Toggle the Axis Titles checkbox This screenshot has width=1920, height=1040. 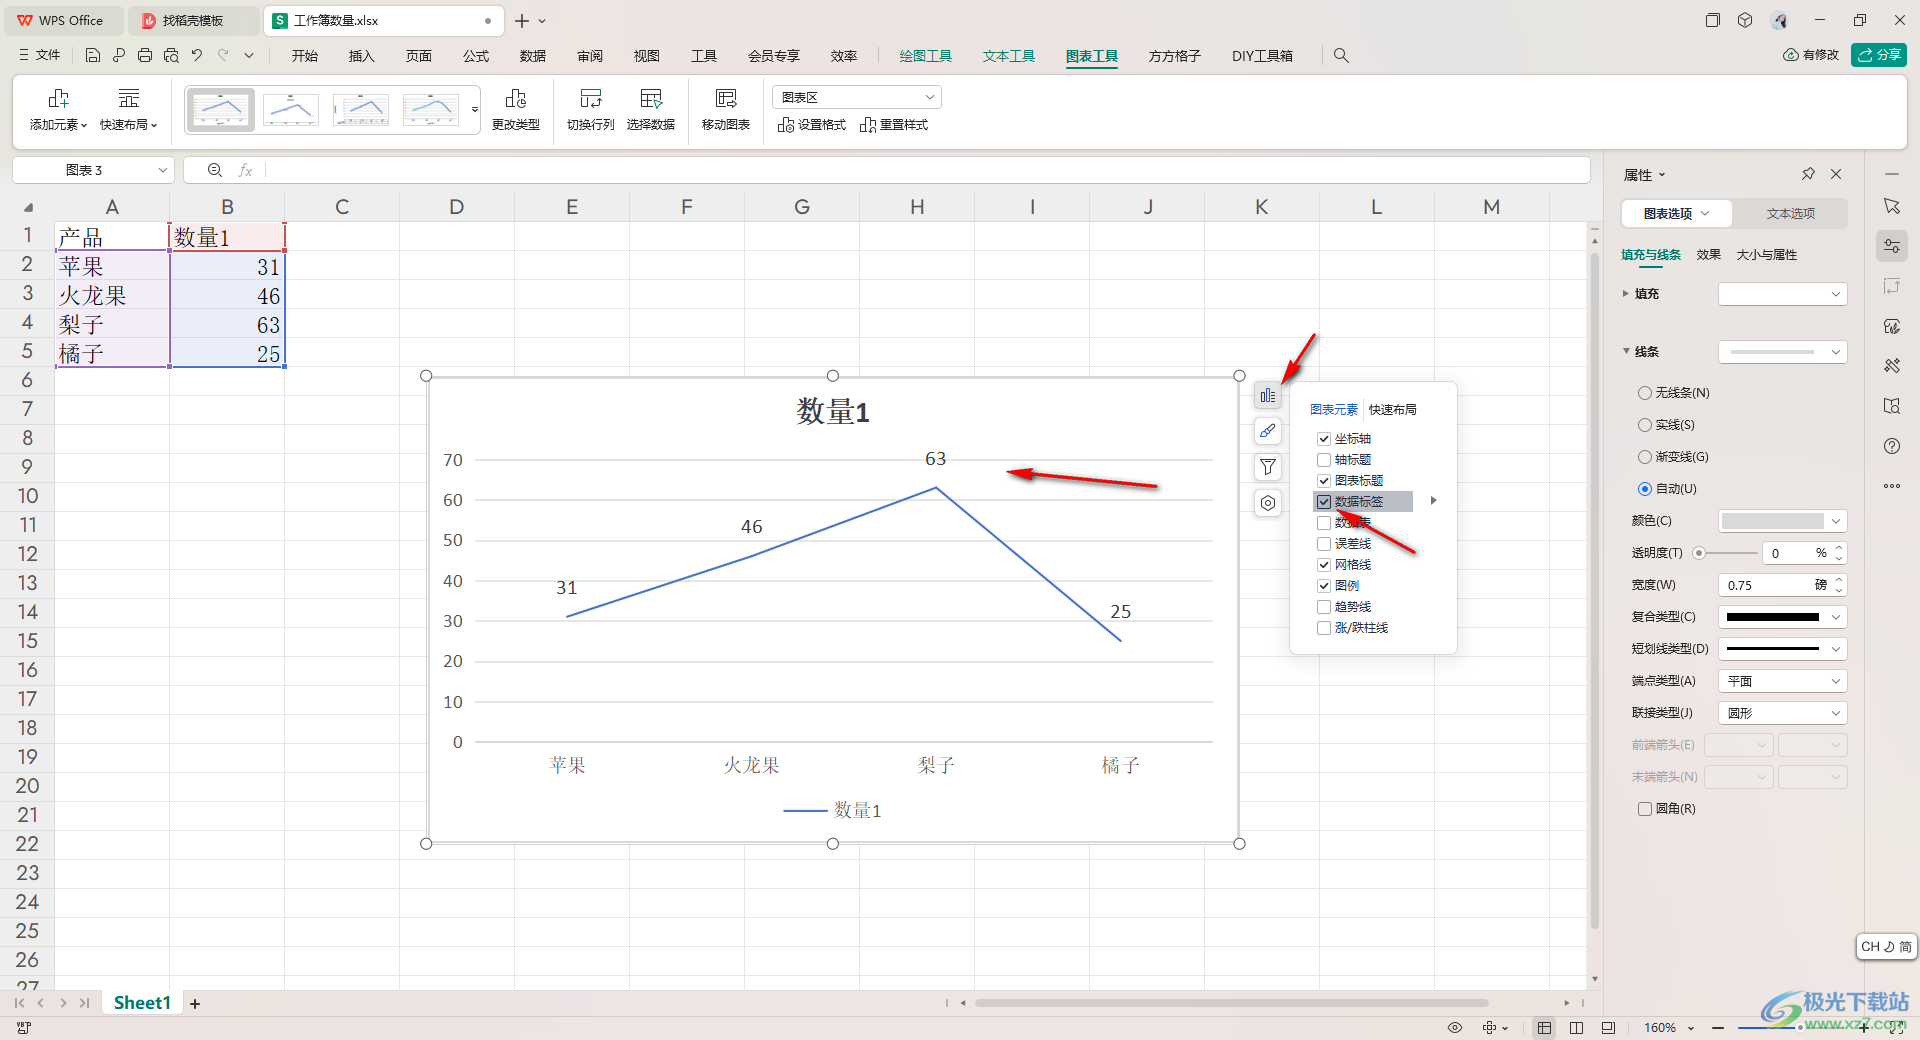(x=1324, y=460)
